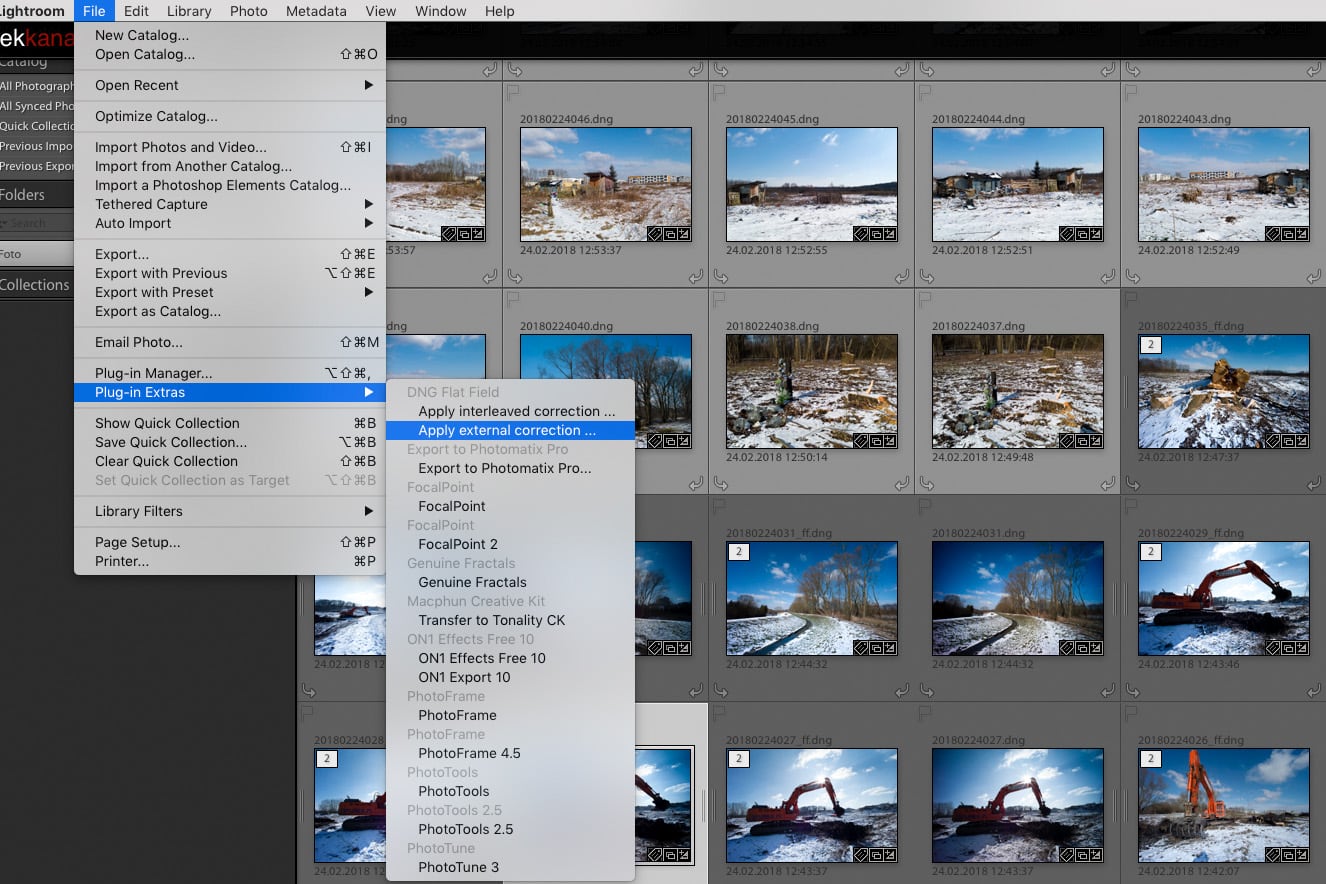Click stack count badge on 20180224031_ff.dng
The width and height of the screenshot is (1326, 884).
(739, 552)
